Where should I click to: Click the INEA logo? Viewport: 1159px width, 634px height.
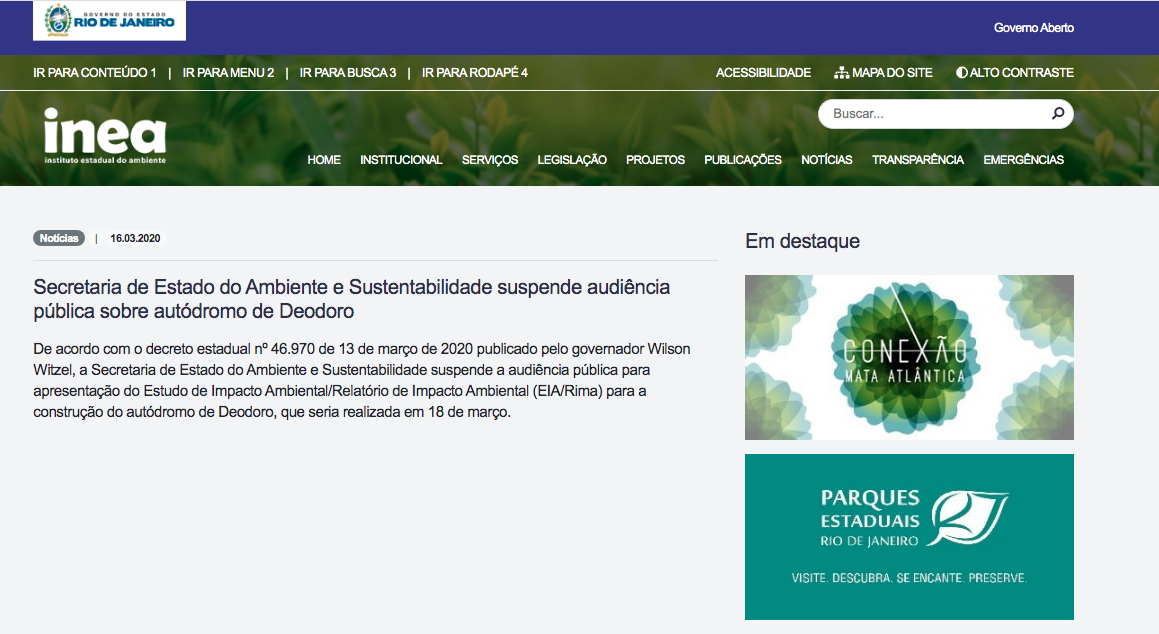(105, 135)
